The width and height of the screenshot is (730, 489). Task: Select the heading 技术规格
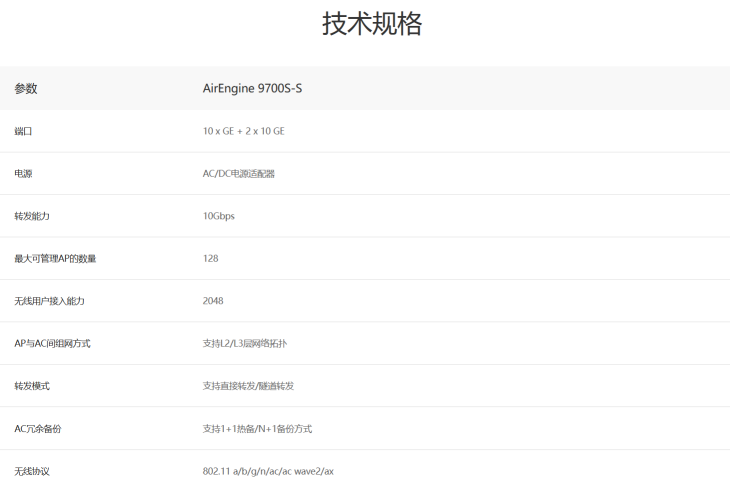[x=372, y=24]
